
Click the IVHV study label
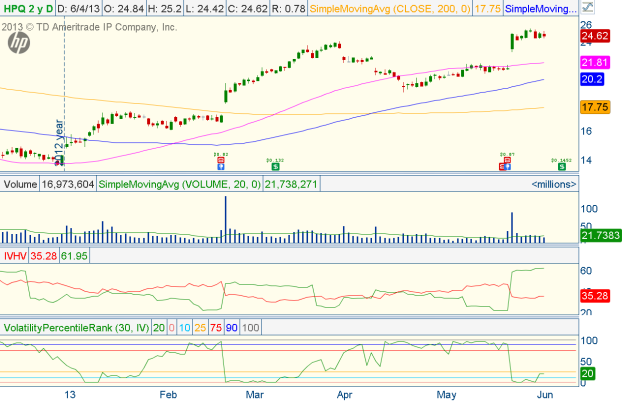pyautogui.click(x=15, y=257)
